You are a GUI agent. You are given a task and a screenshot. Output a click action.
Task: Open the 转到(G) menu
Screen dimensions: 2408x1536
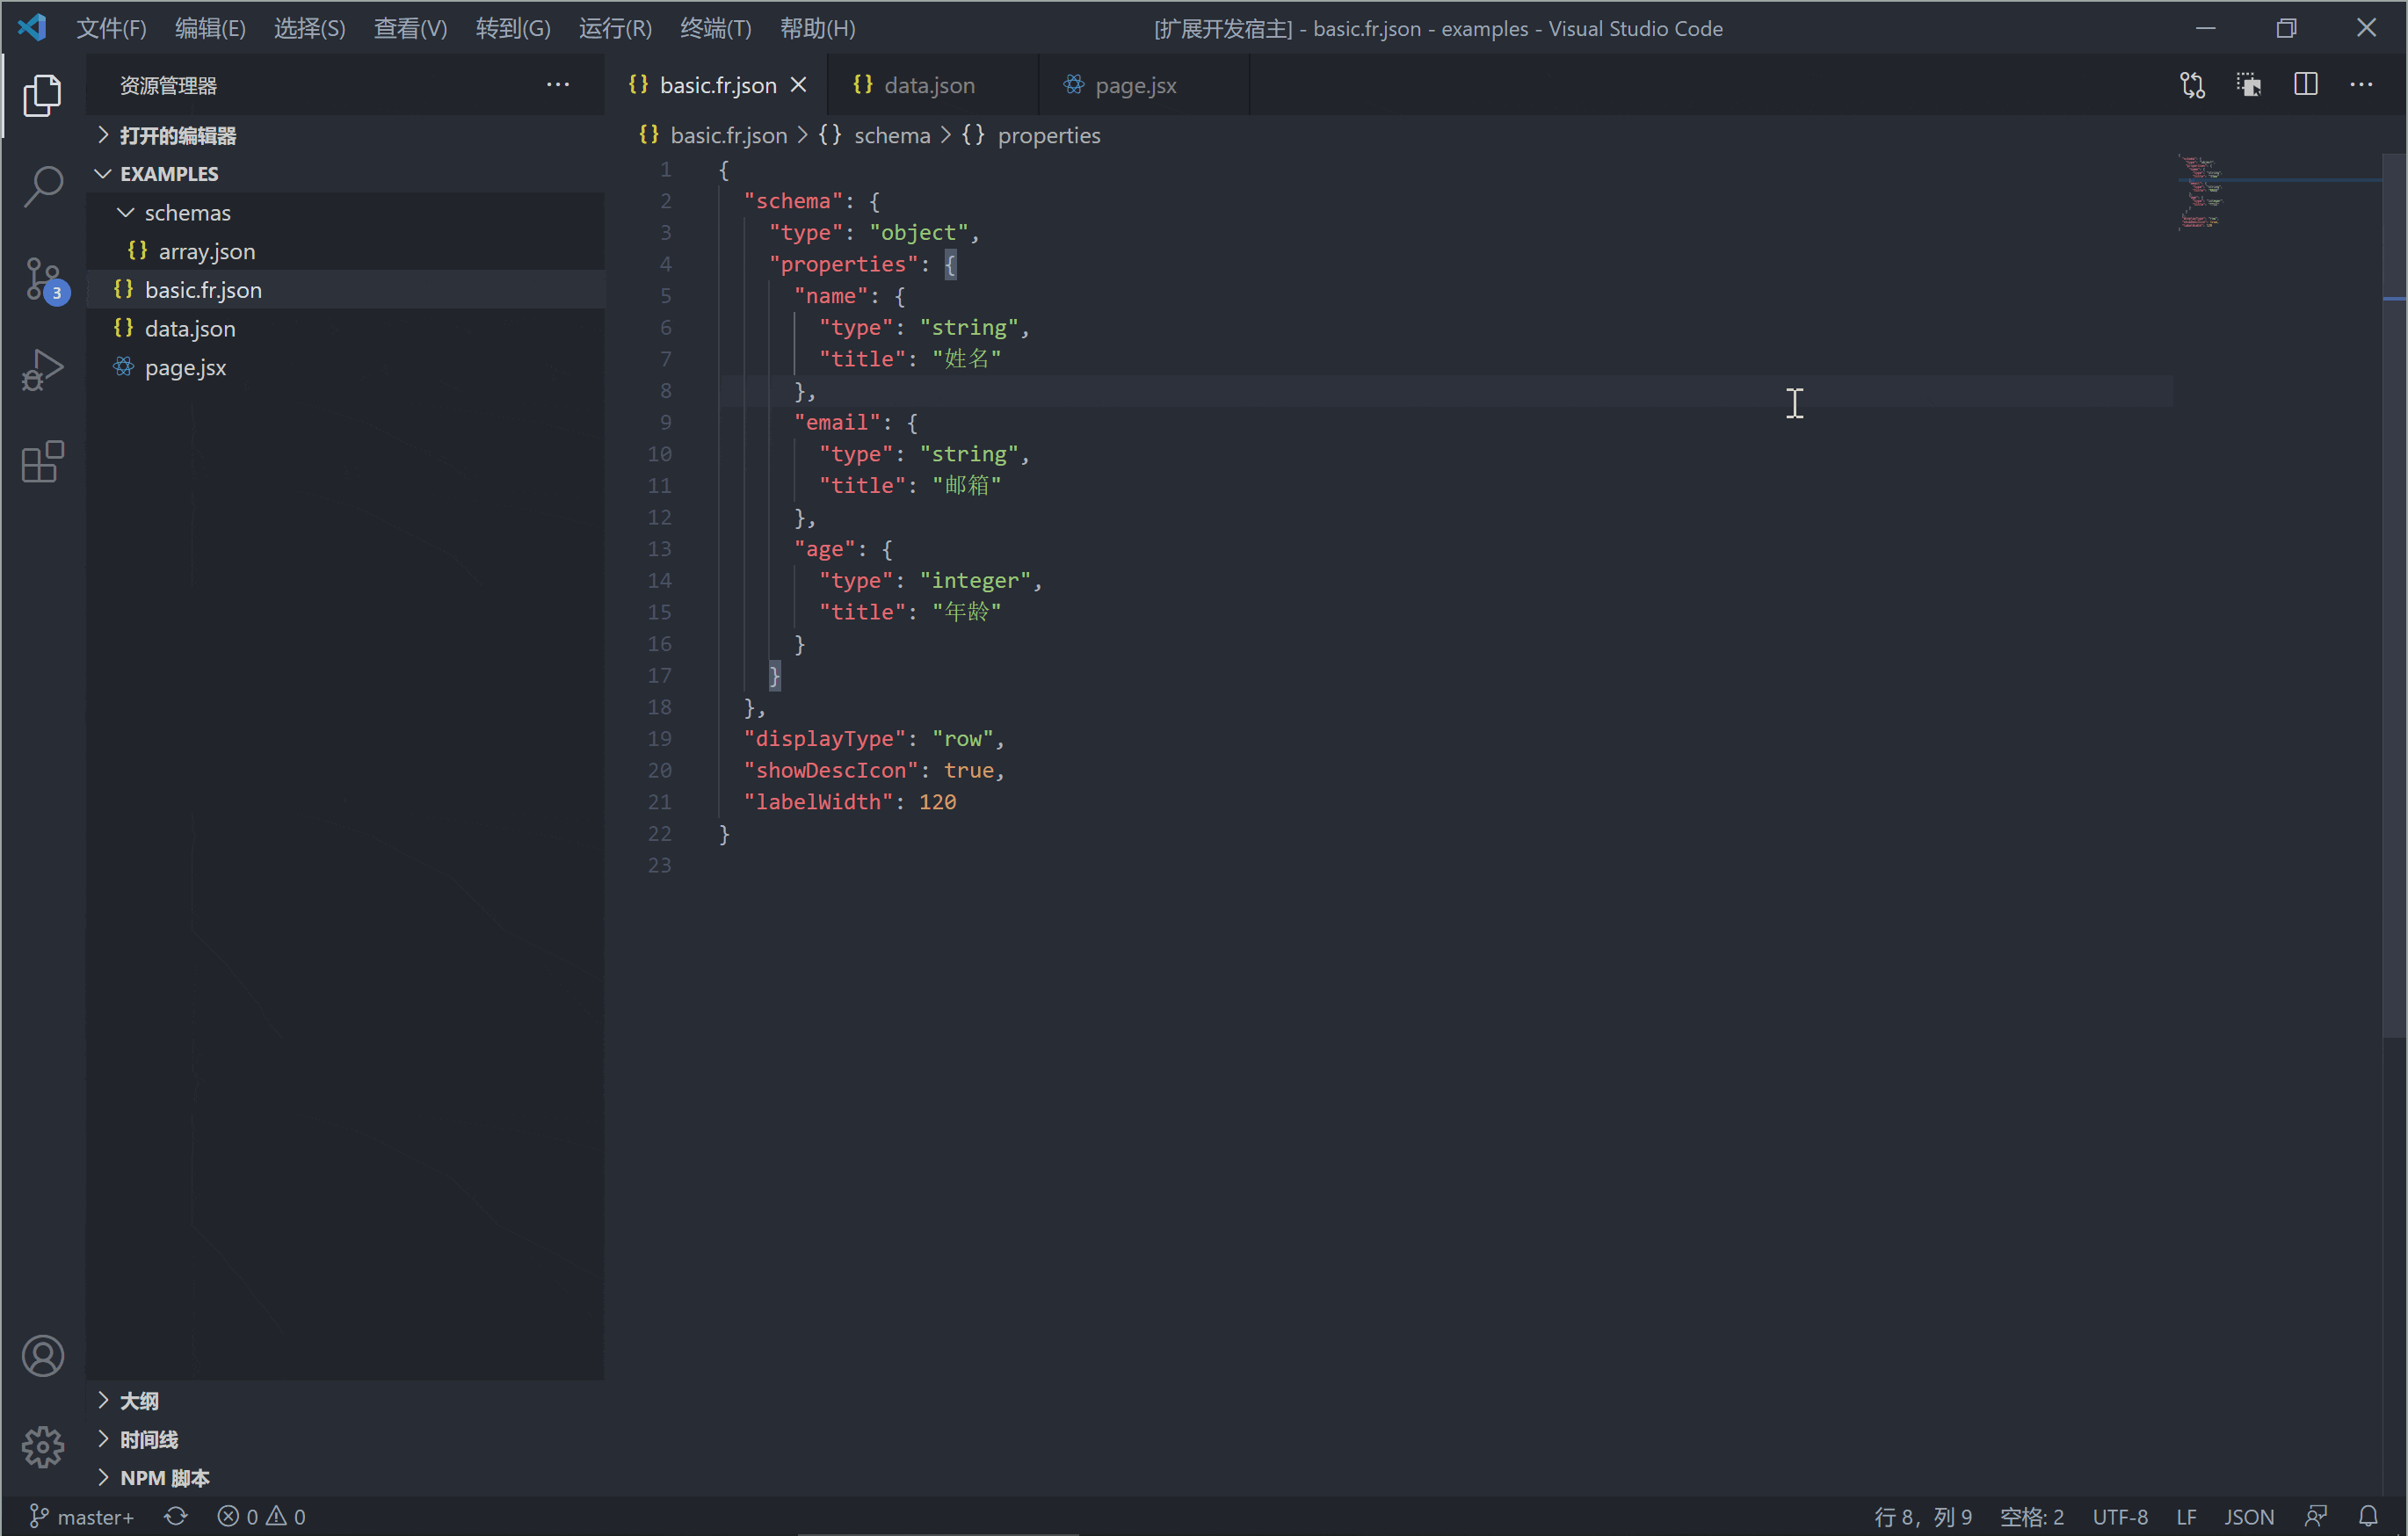[x=513, y=28]
